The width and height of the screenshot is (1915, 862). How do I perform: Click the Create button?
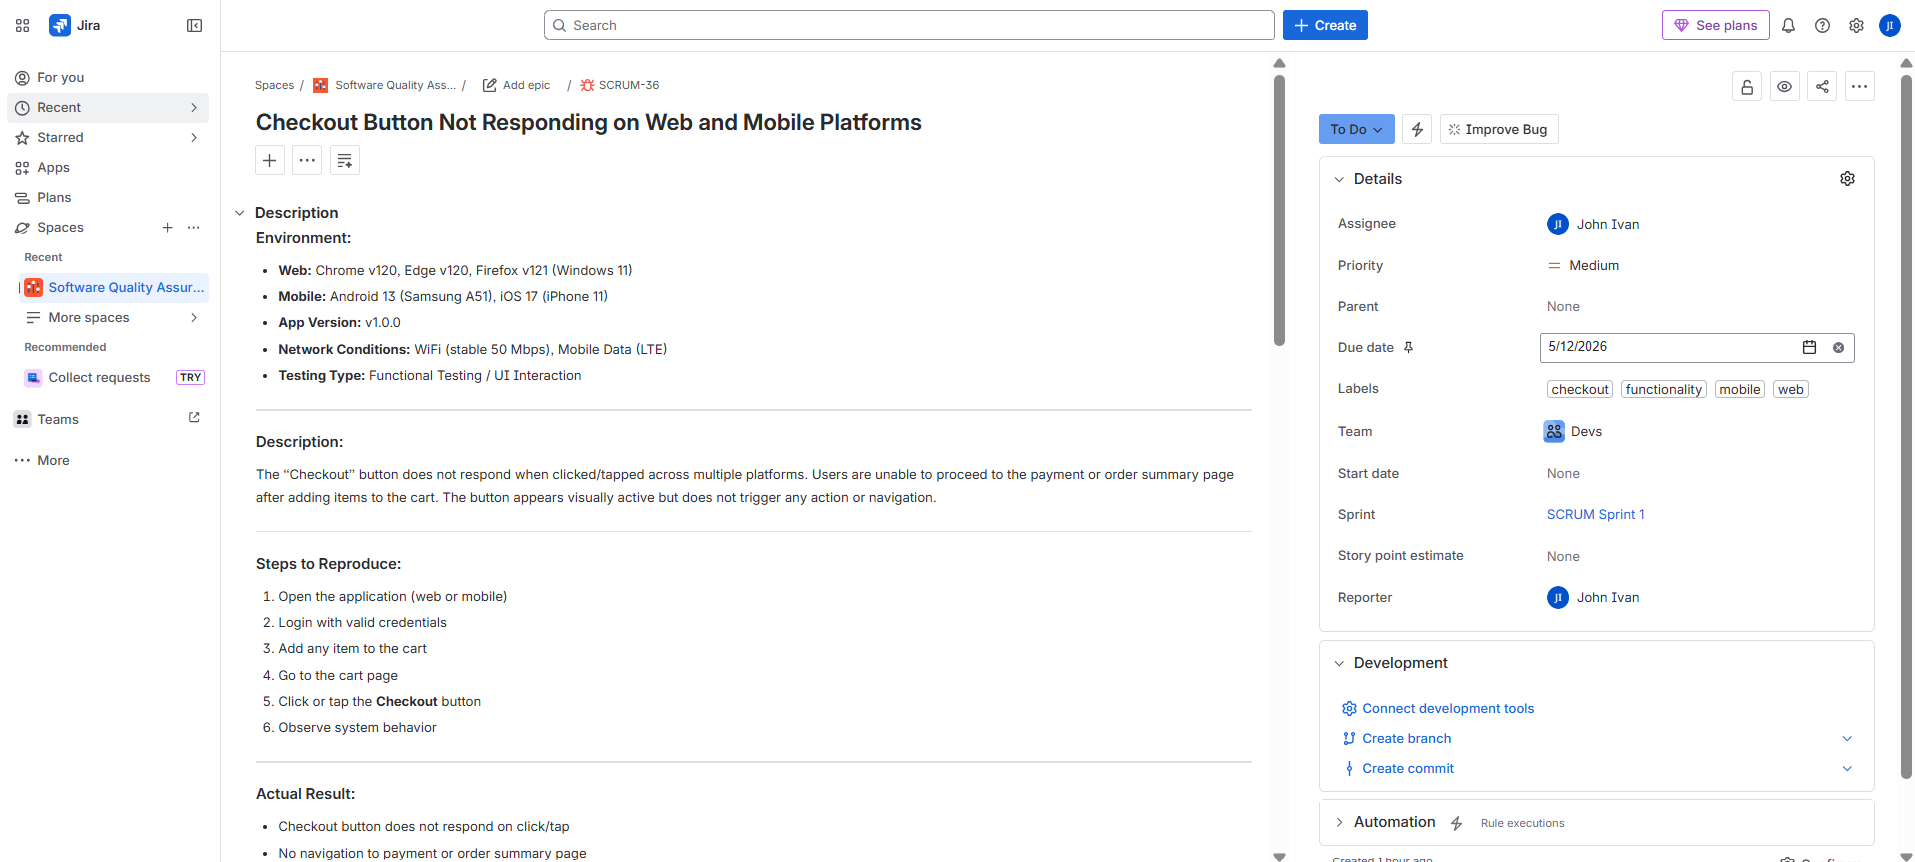(x=1325, y=25)
